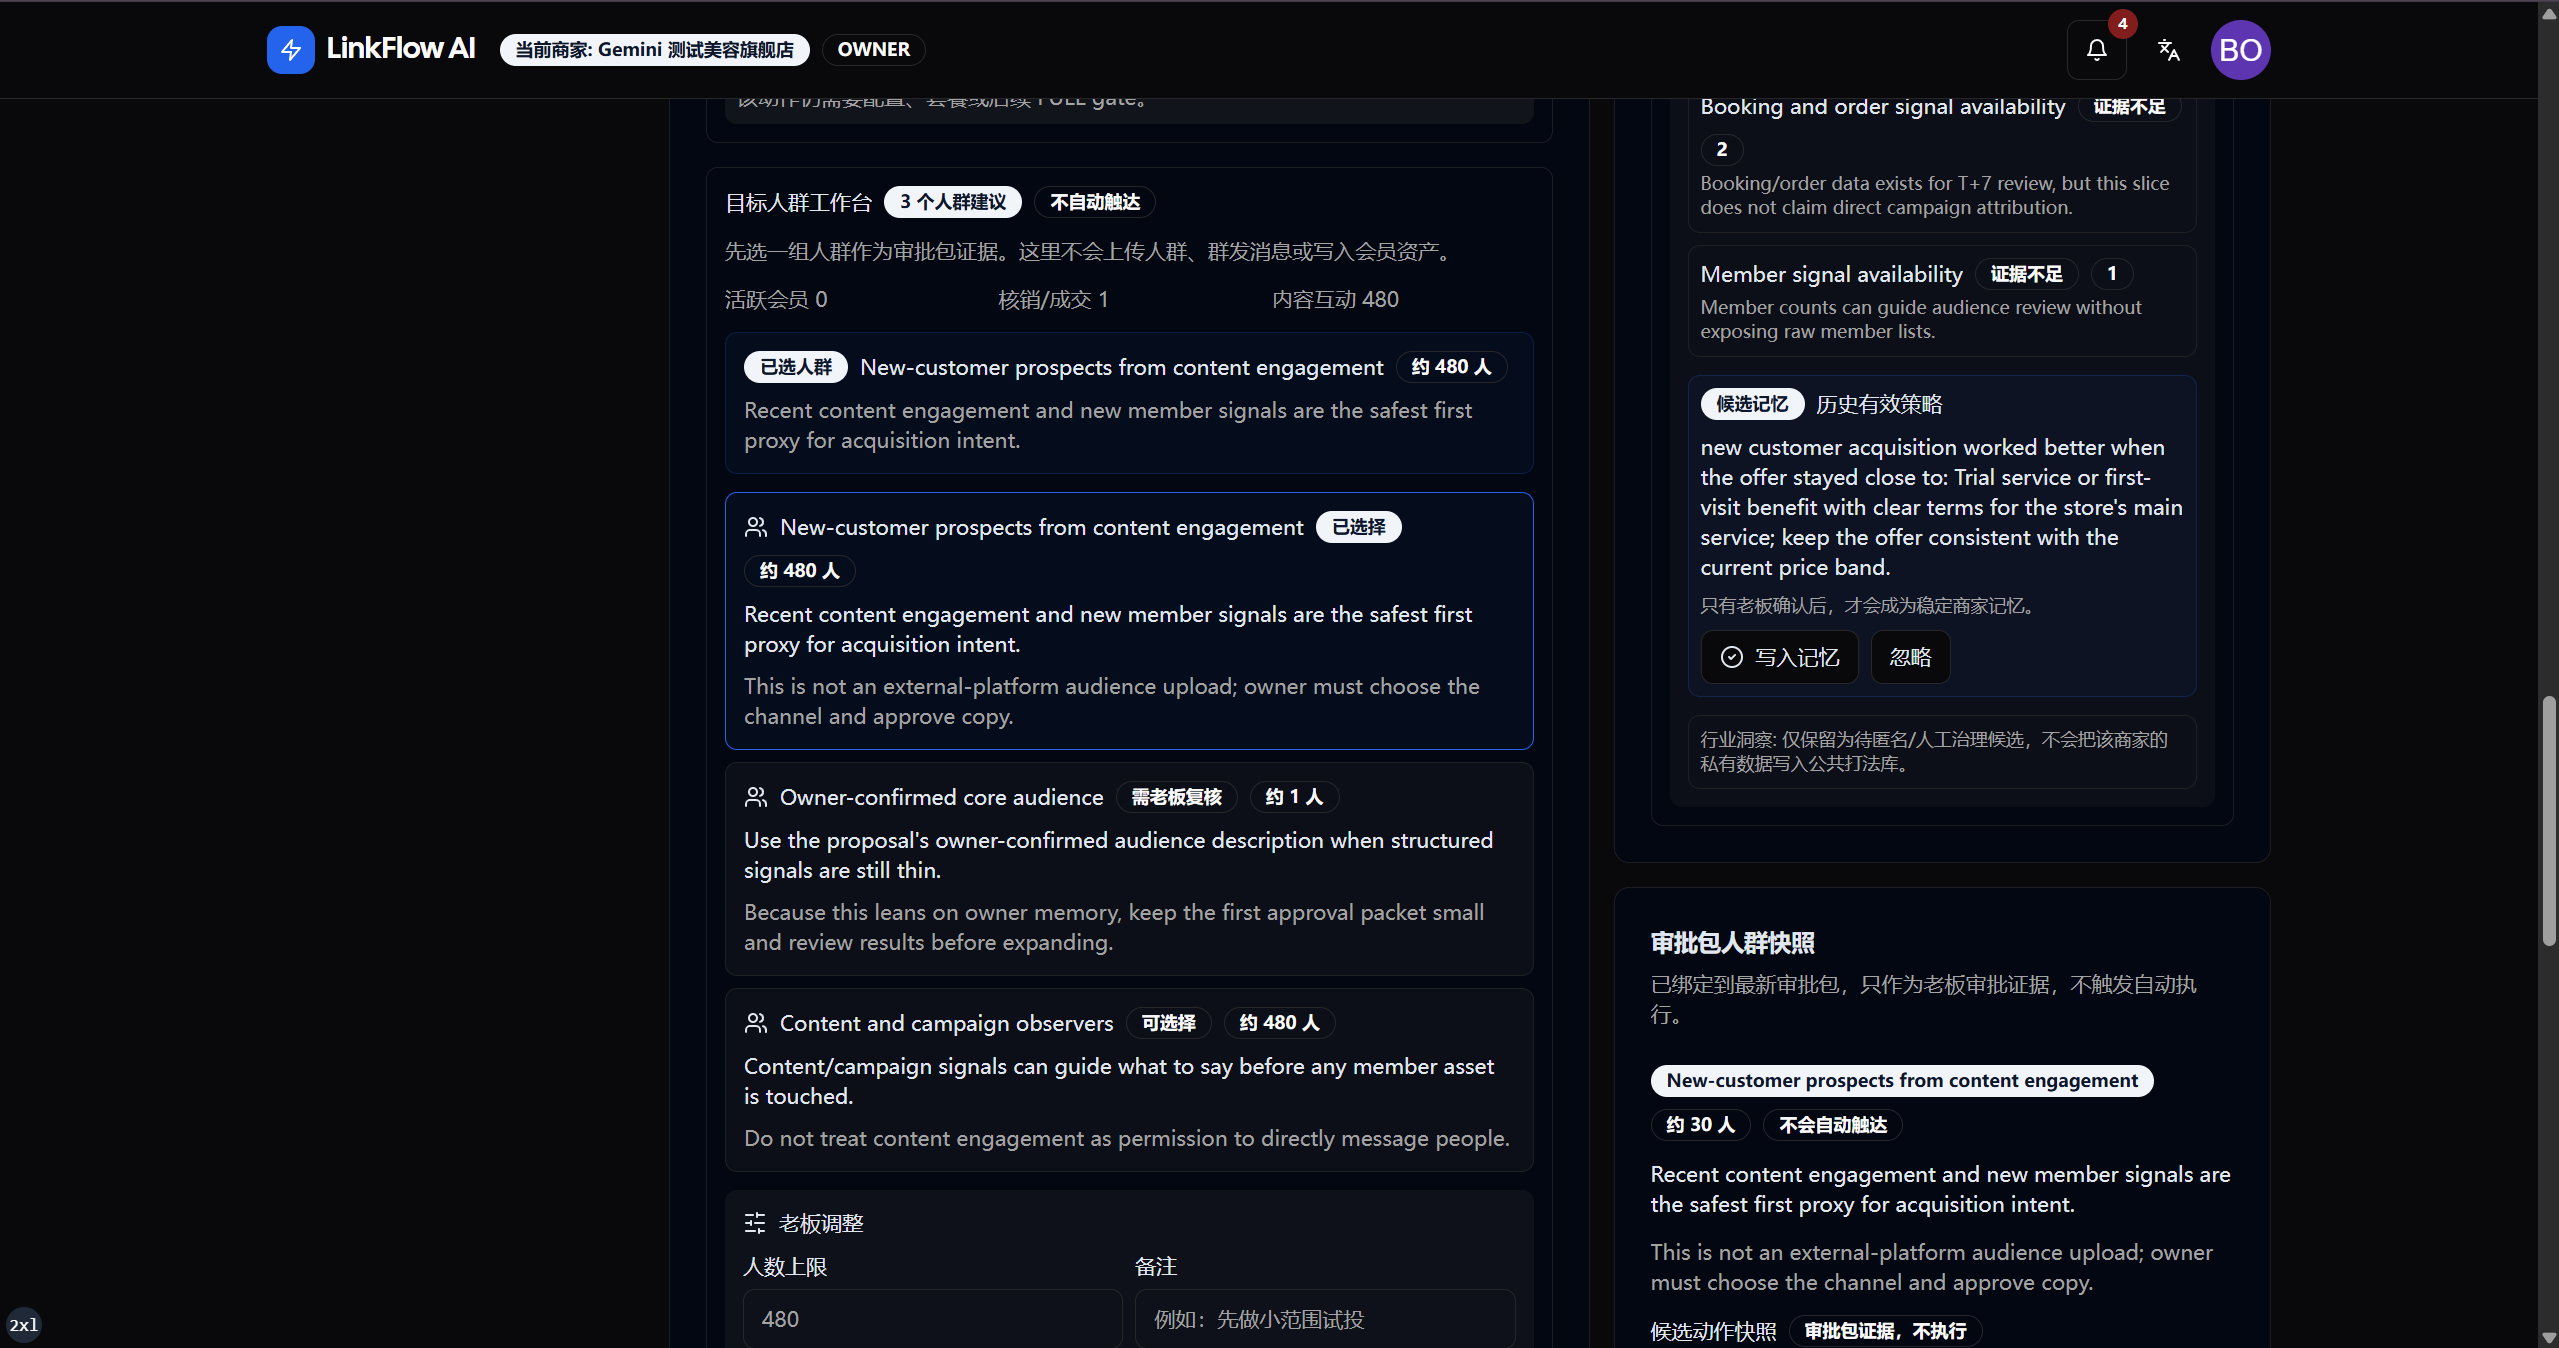Viewport: 2559px width, 1348px height.
Task: Click the 已选人群 summary card
Action: pyautogui.click(x=1129, y=403)
